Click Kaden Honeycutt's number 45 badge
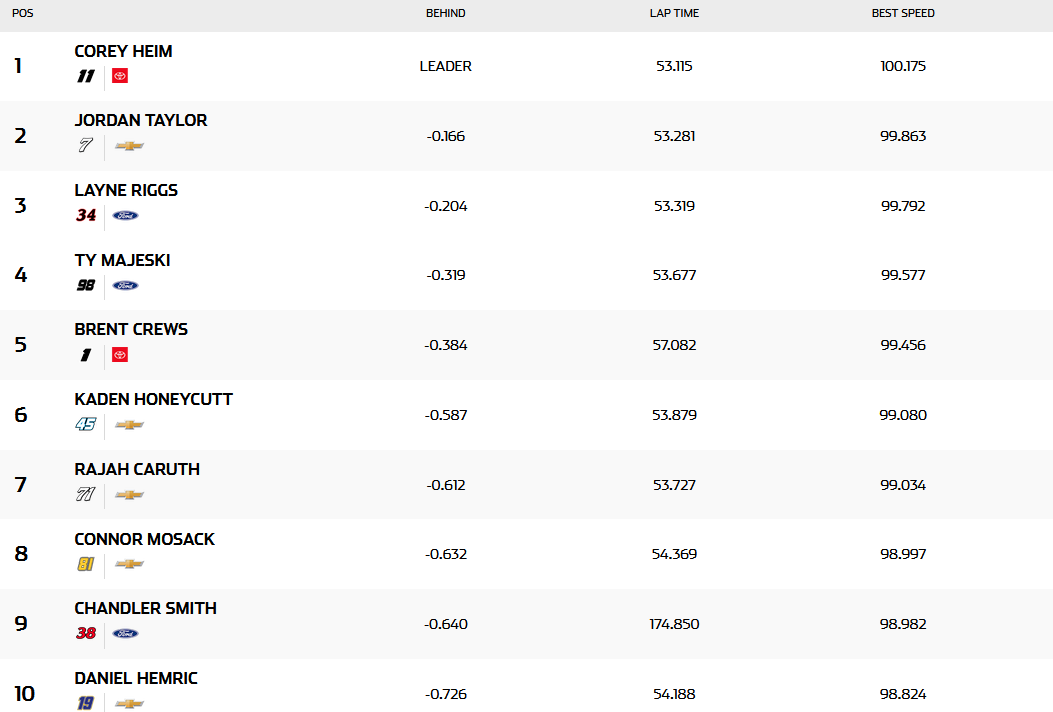Image resolution: width=1053 pixels, height=712 pixels. point(86,425)
